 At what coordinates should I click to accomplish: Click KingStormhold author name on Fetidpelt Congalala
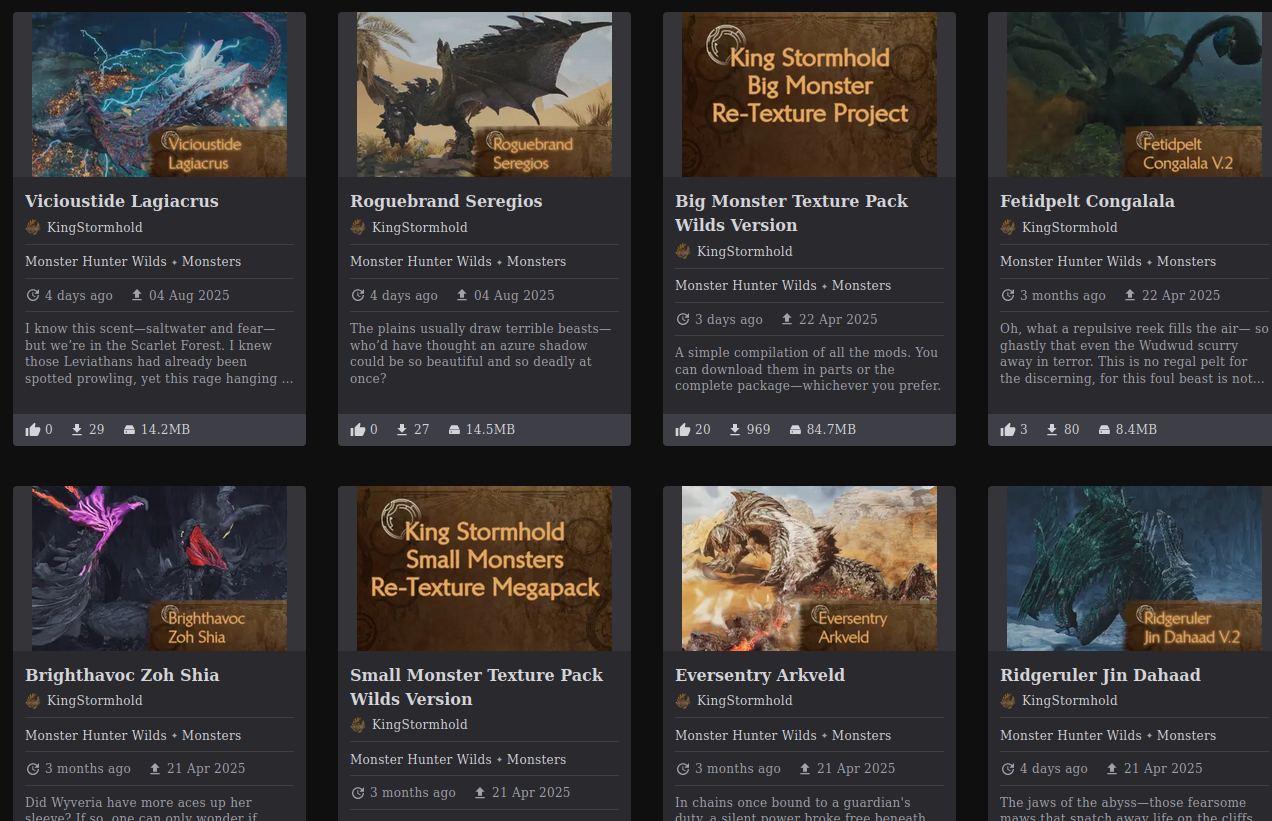(x=1070, y=227)
